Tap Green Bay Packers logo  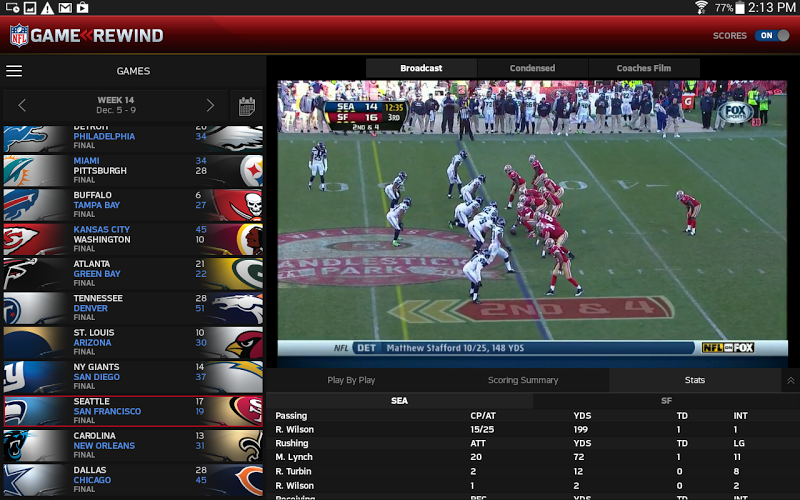(x=247, y=273)
